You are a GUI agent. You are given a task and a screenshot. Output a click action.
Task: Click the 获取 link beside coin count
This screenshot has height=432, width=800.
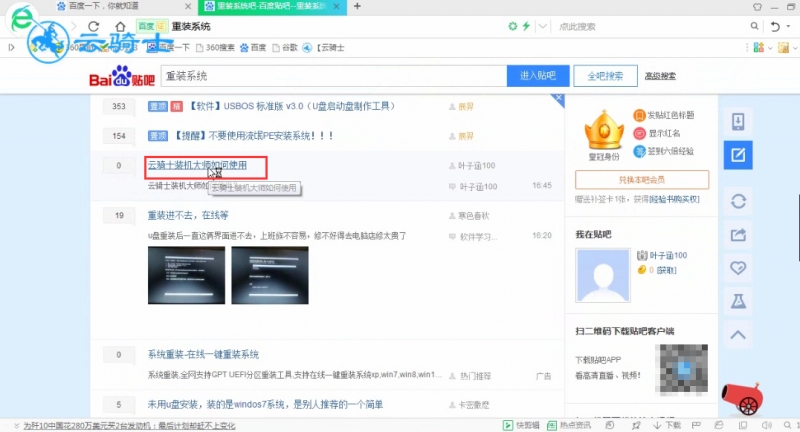click(x=666, y=270)
